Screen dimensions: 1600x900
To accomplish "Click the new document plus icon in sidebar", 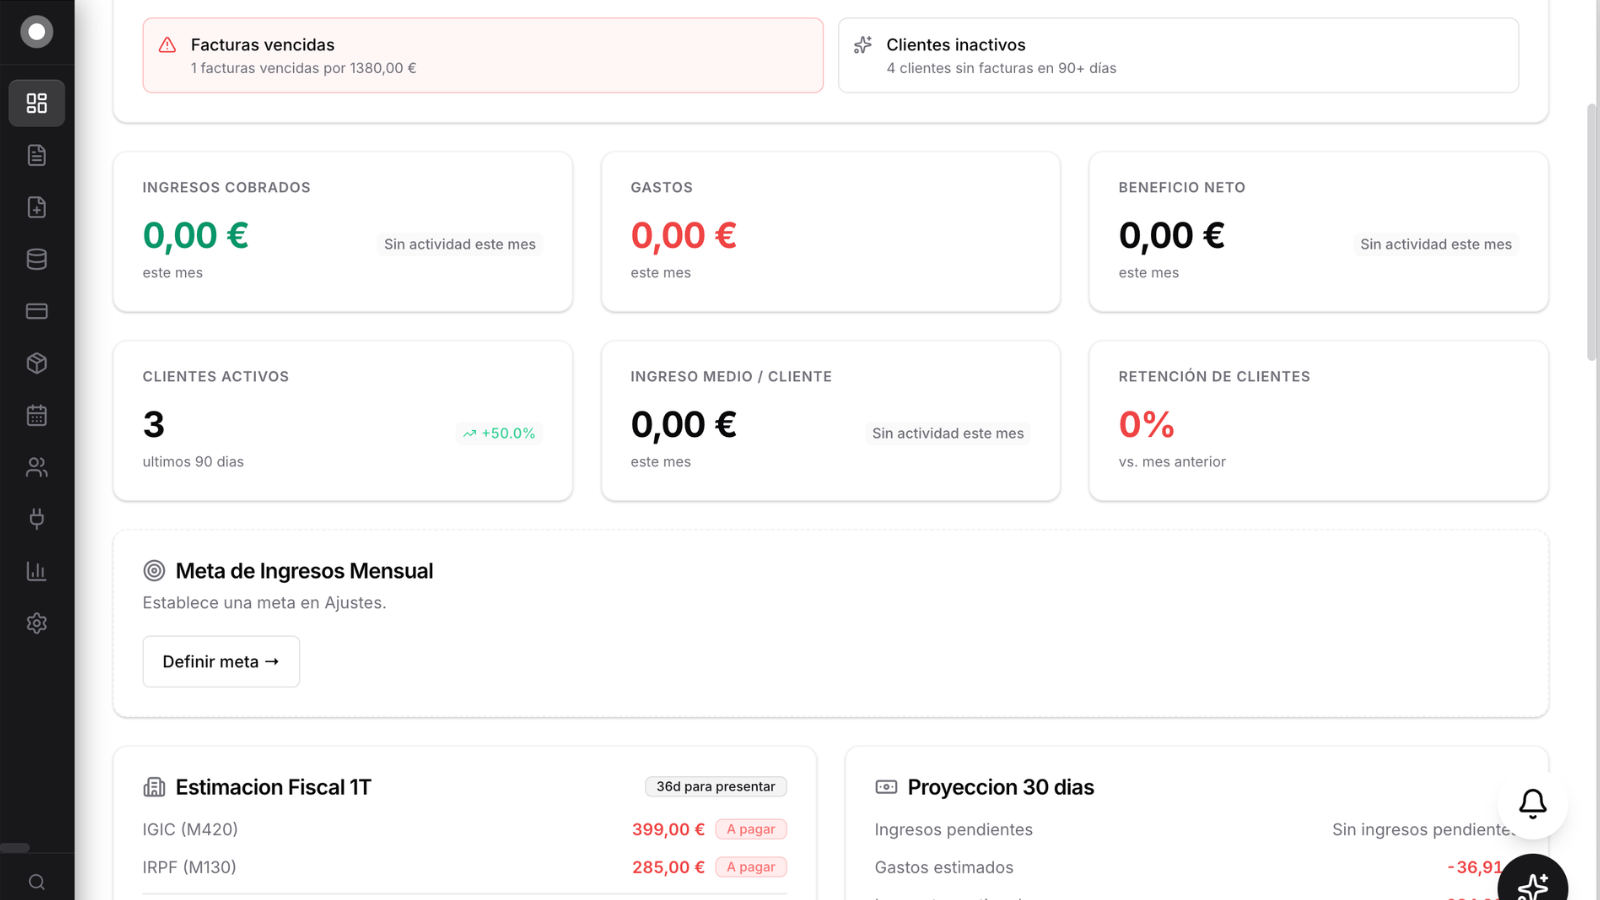I will (37, 207).
